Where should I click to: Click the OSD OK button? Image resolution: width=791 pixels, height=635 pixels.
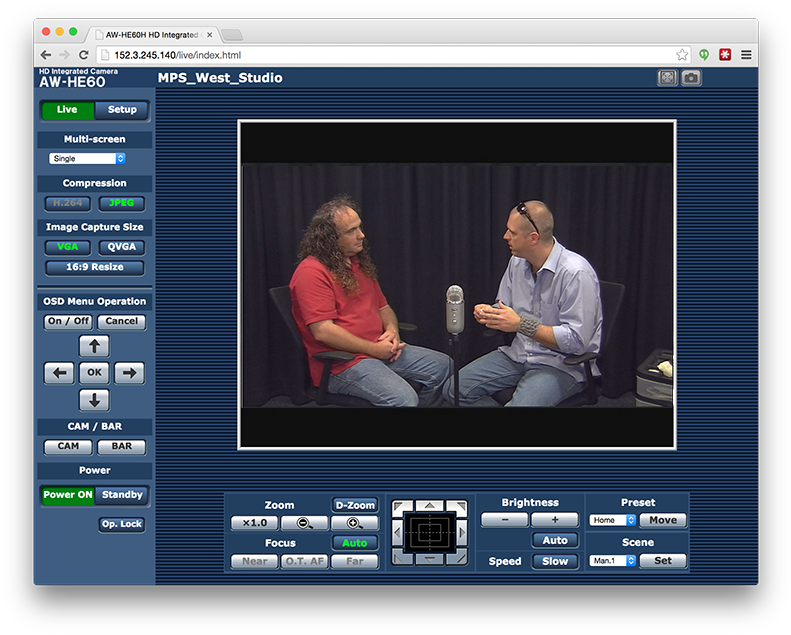[x=94, y=373]
